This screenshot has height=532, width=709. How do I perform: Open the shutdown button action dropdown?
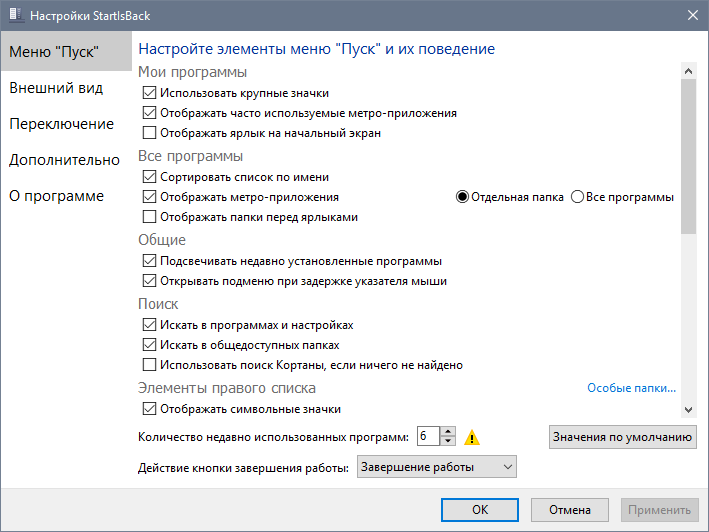(436, 467)
